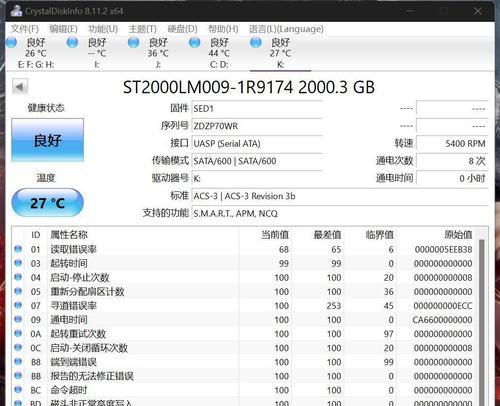Click status dot for attribute B8 端到端错误
Screen dimensions: 500x406
18,361
